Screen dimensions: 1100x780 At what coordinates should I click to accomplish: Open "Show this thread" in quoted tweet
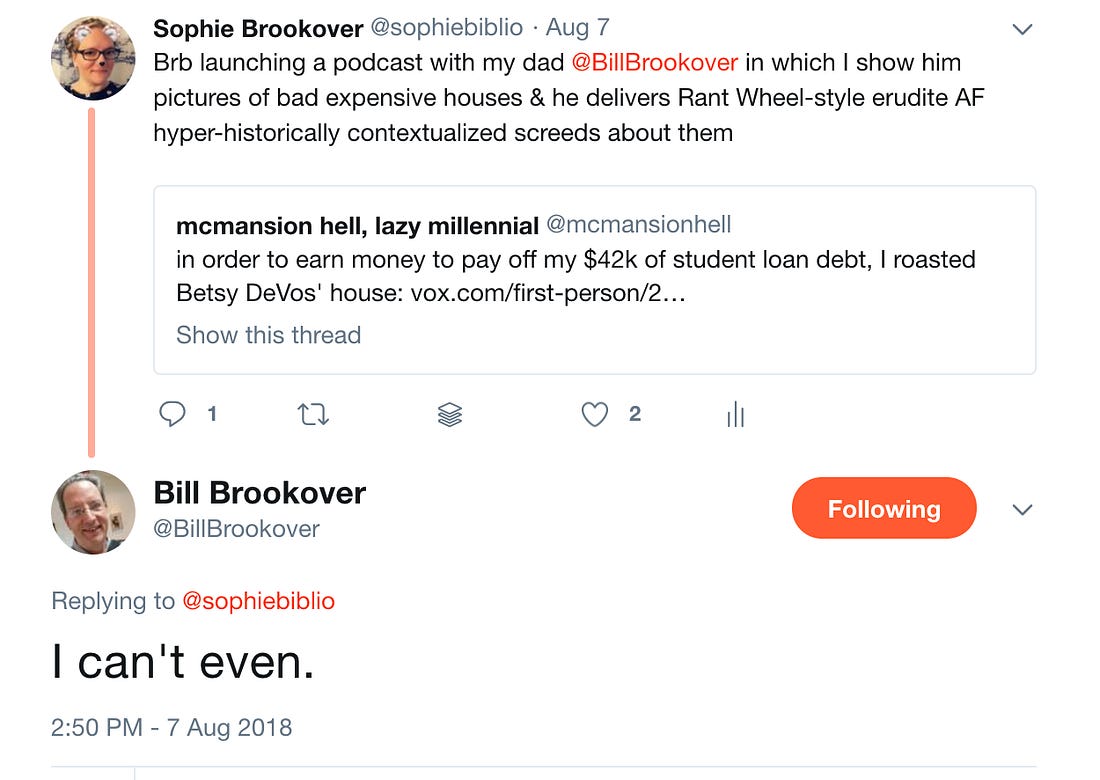[268, 335]
